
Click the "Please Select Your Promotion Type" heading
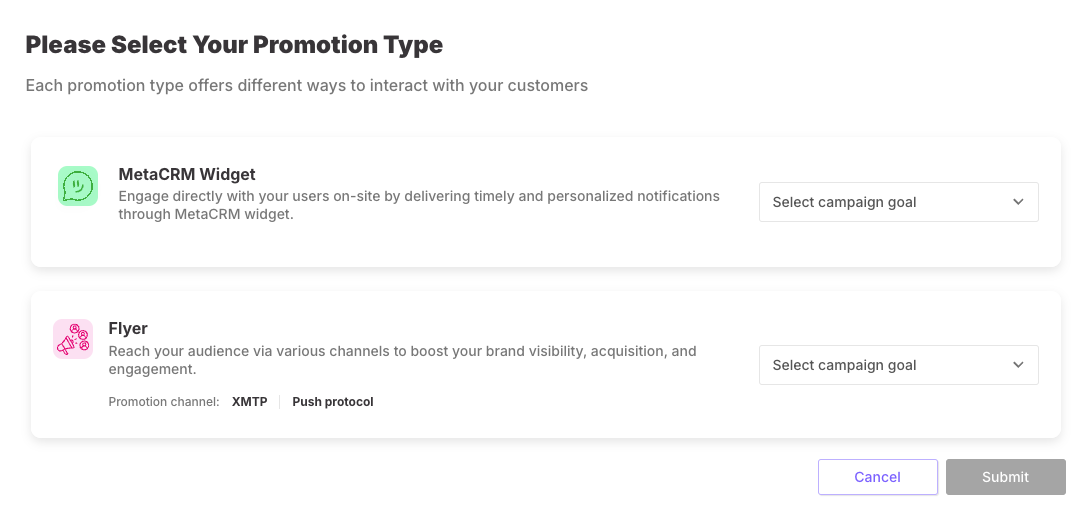[234, 45]
